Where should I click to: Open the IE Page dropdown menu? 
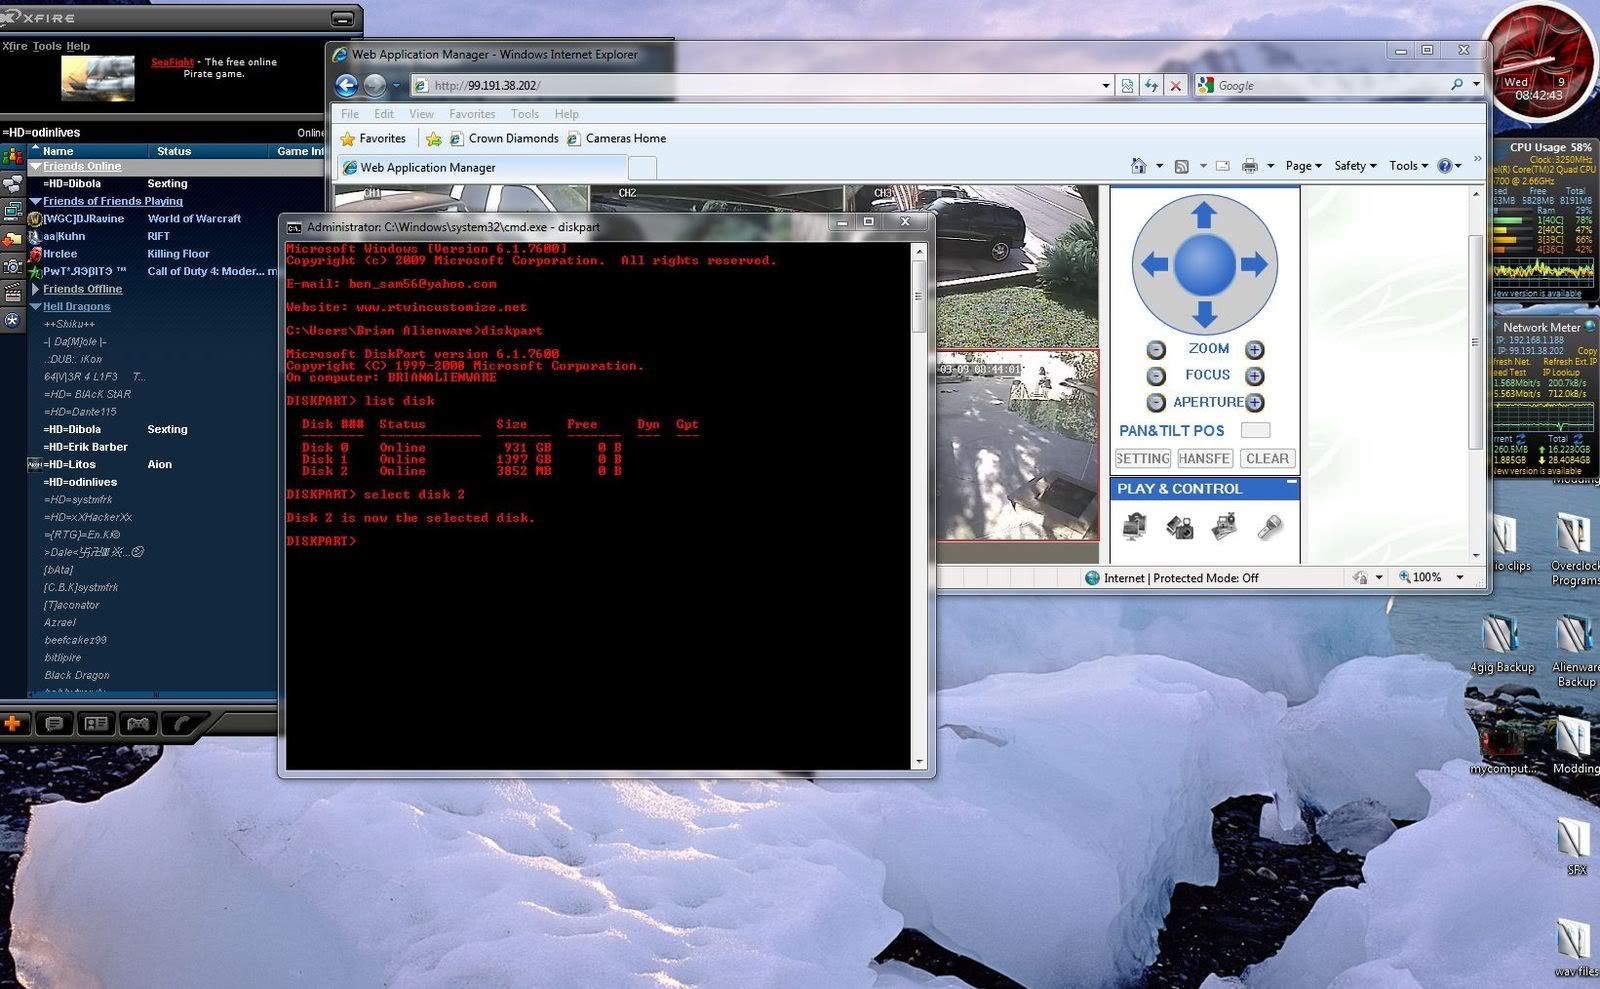[1304, 166]
